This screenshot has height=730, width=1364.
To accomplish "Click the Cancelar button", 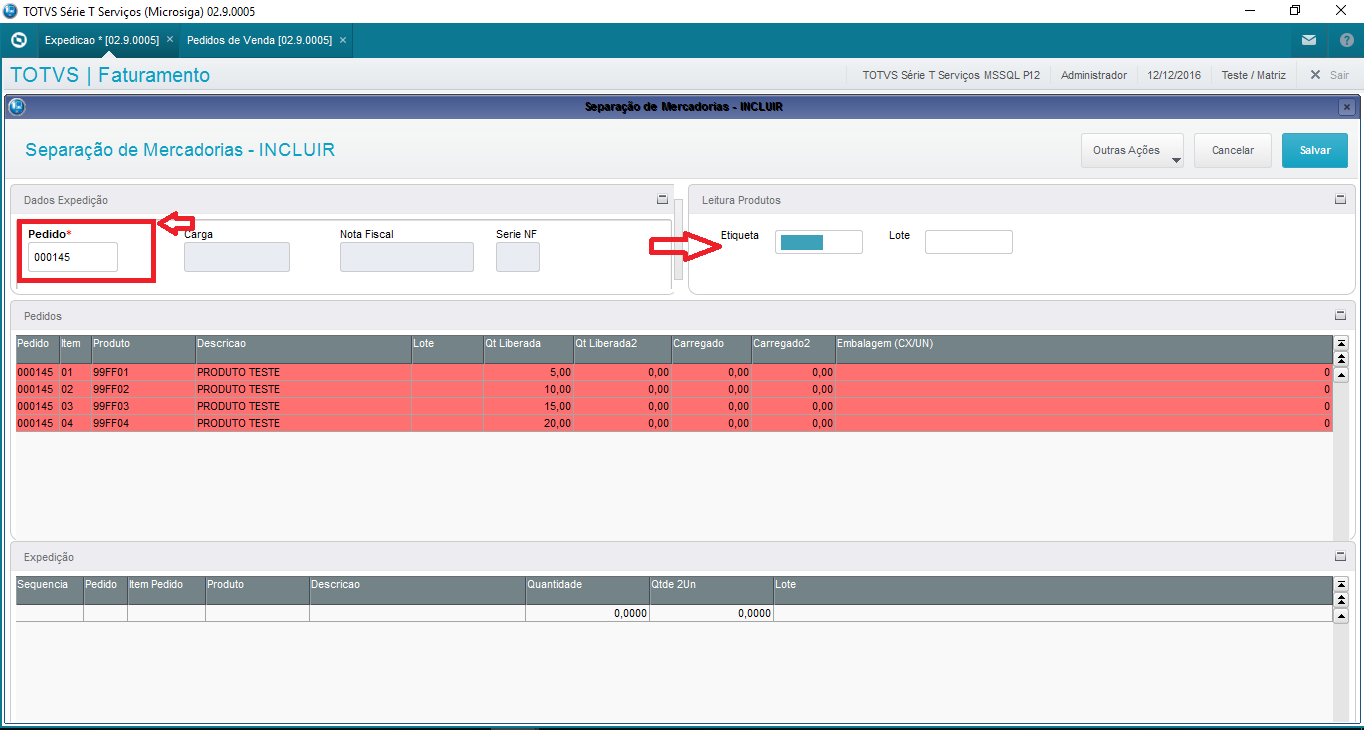I will click(1232, 151).
